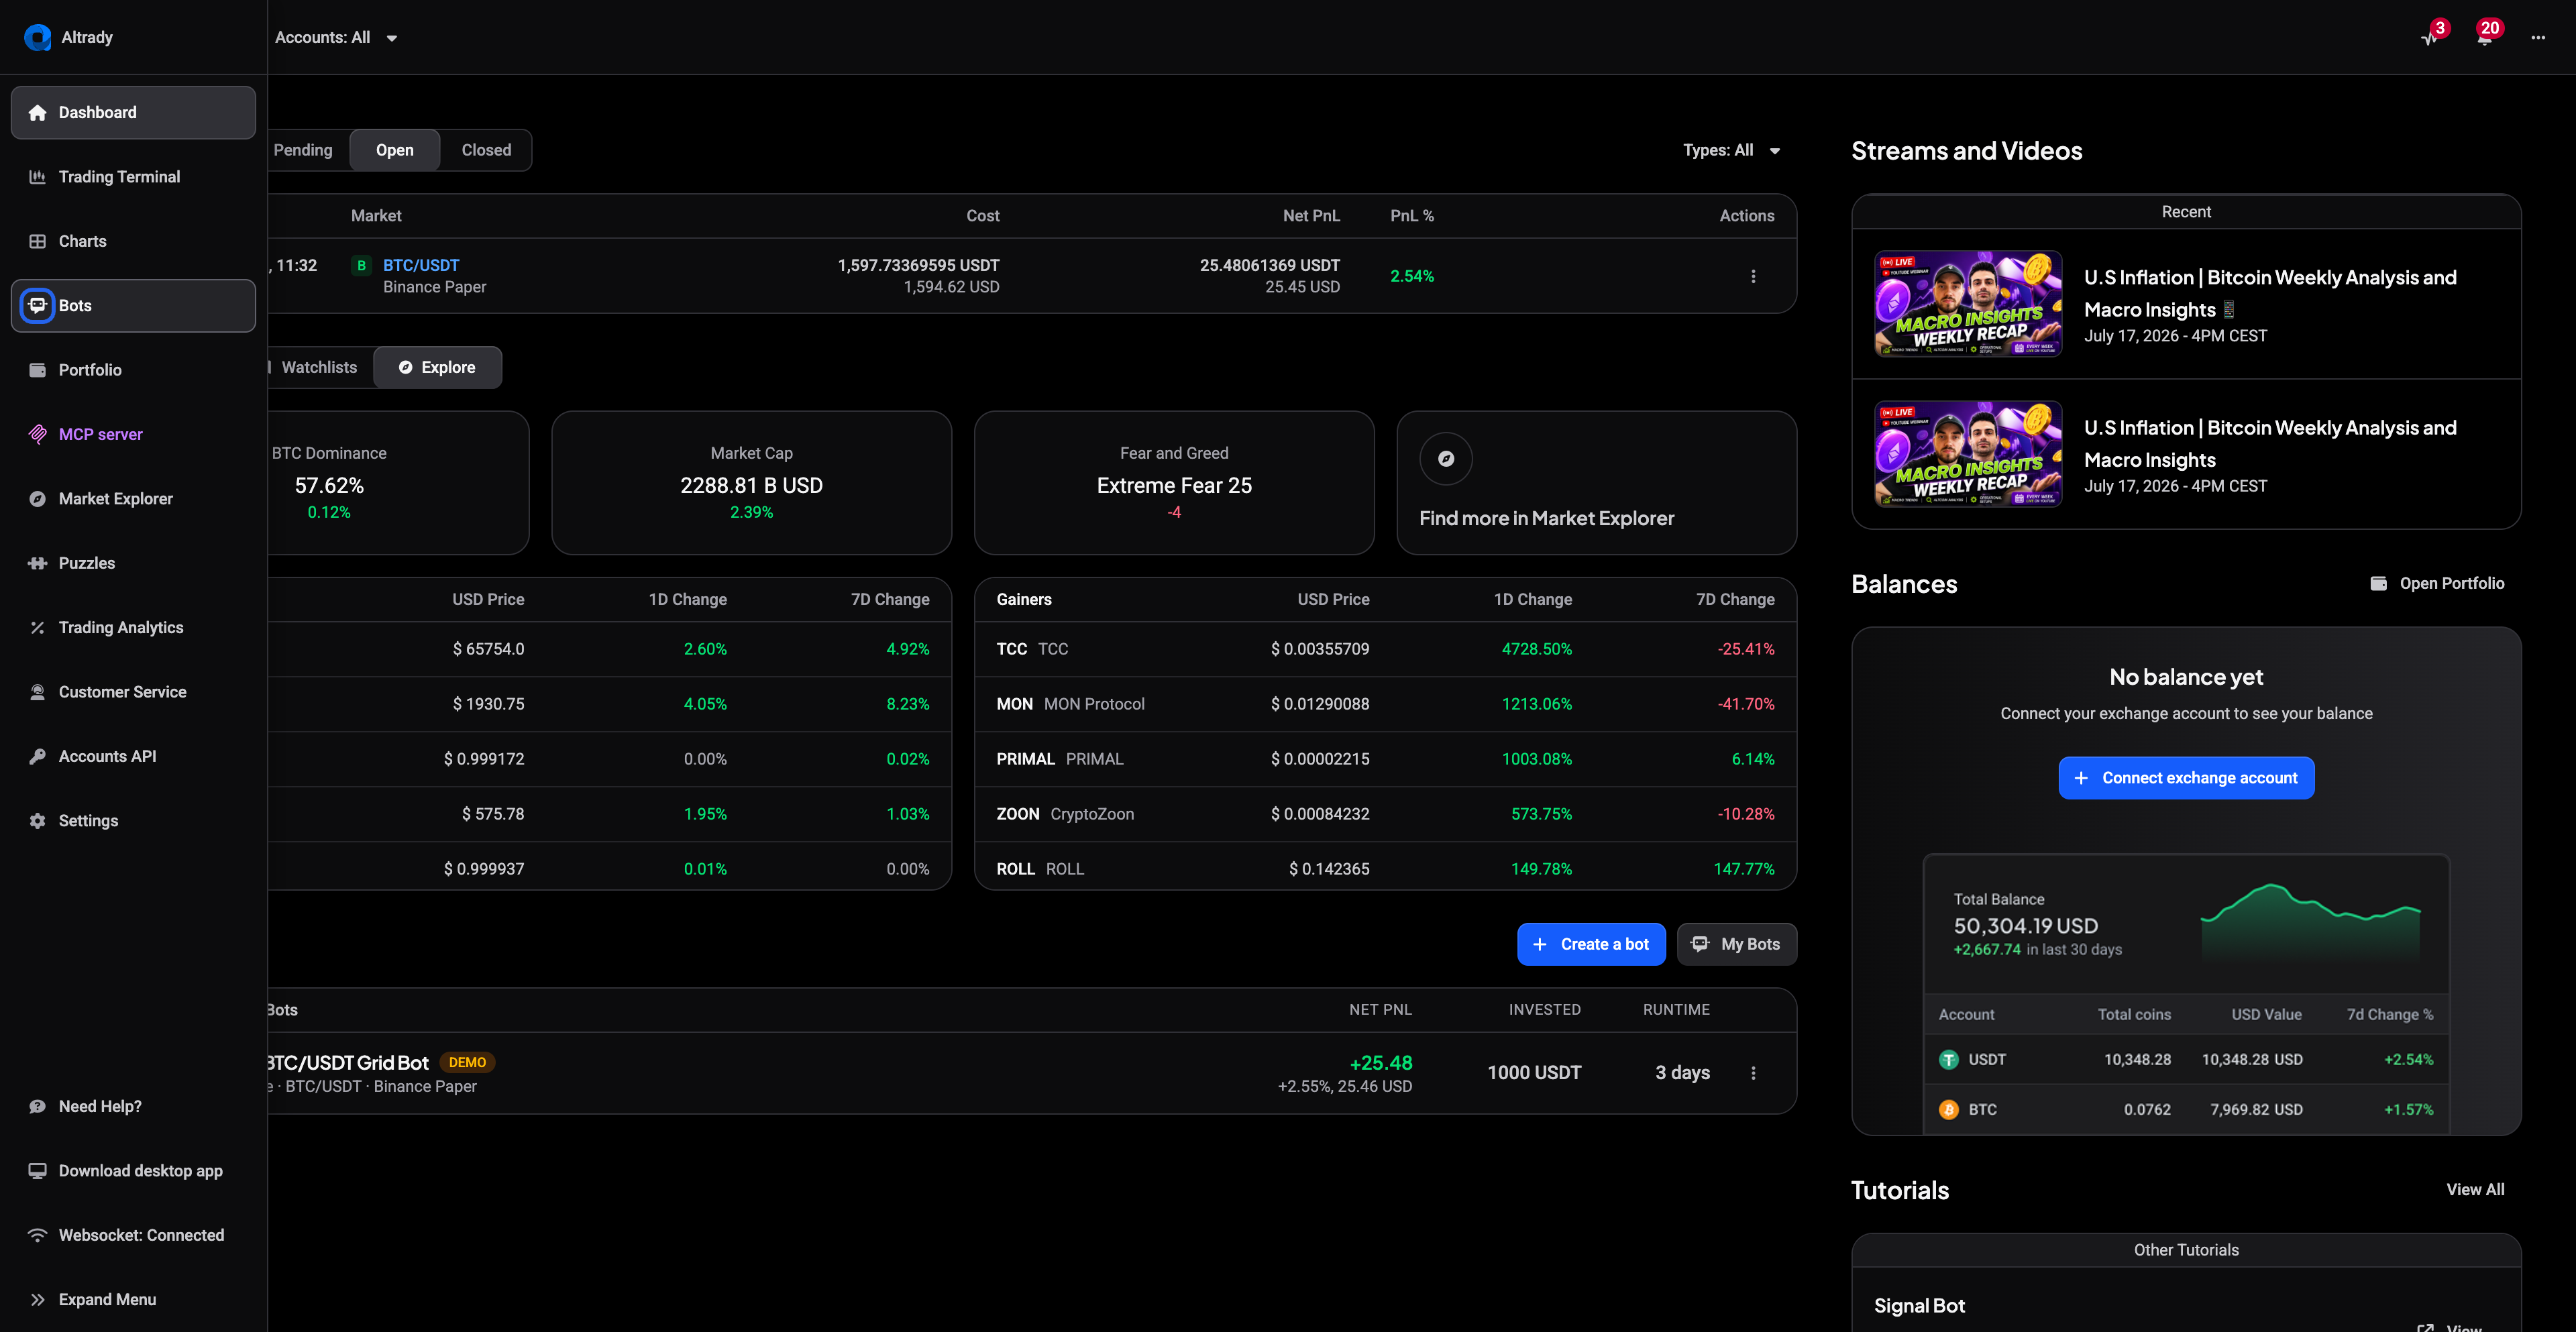Open the Recent streams tab
The height and width of the screenshot is (1332, 2576).
2186,212
